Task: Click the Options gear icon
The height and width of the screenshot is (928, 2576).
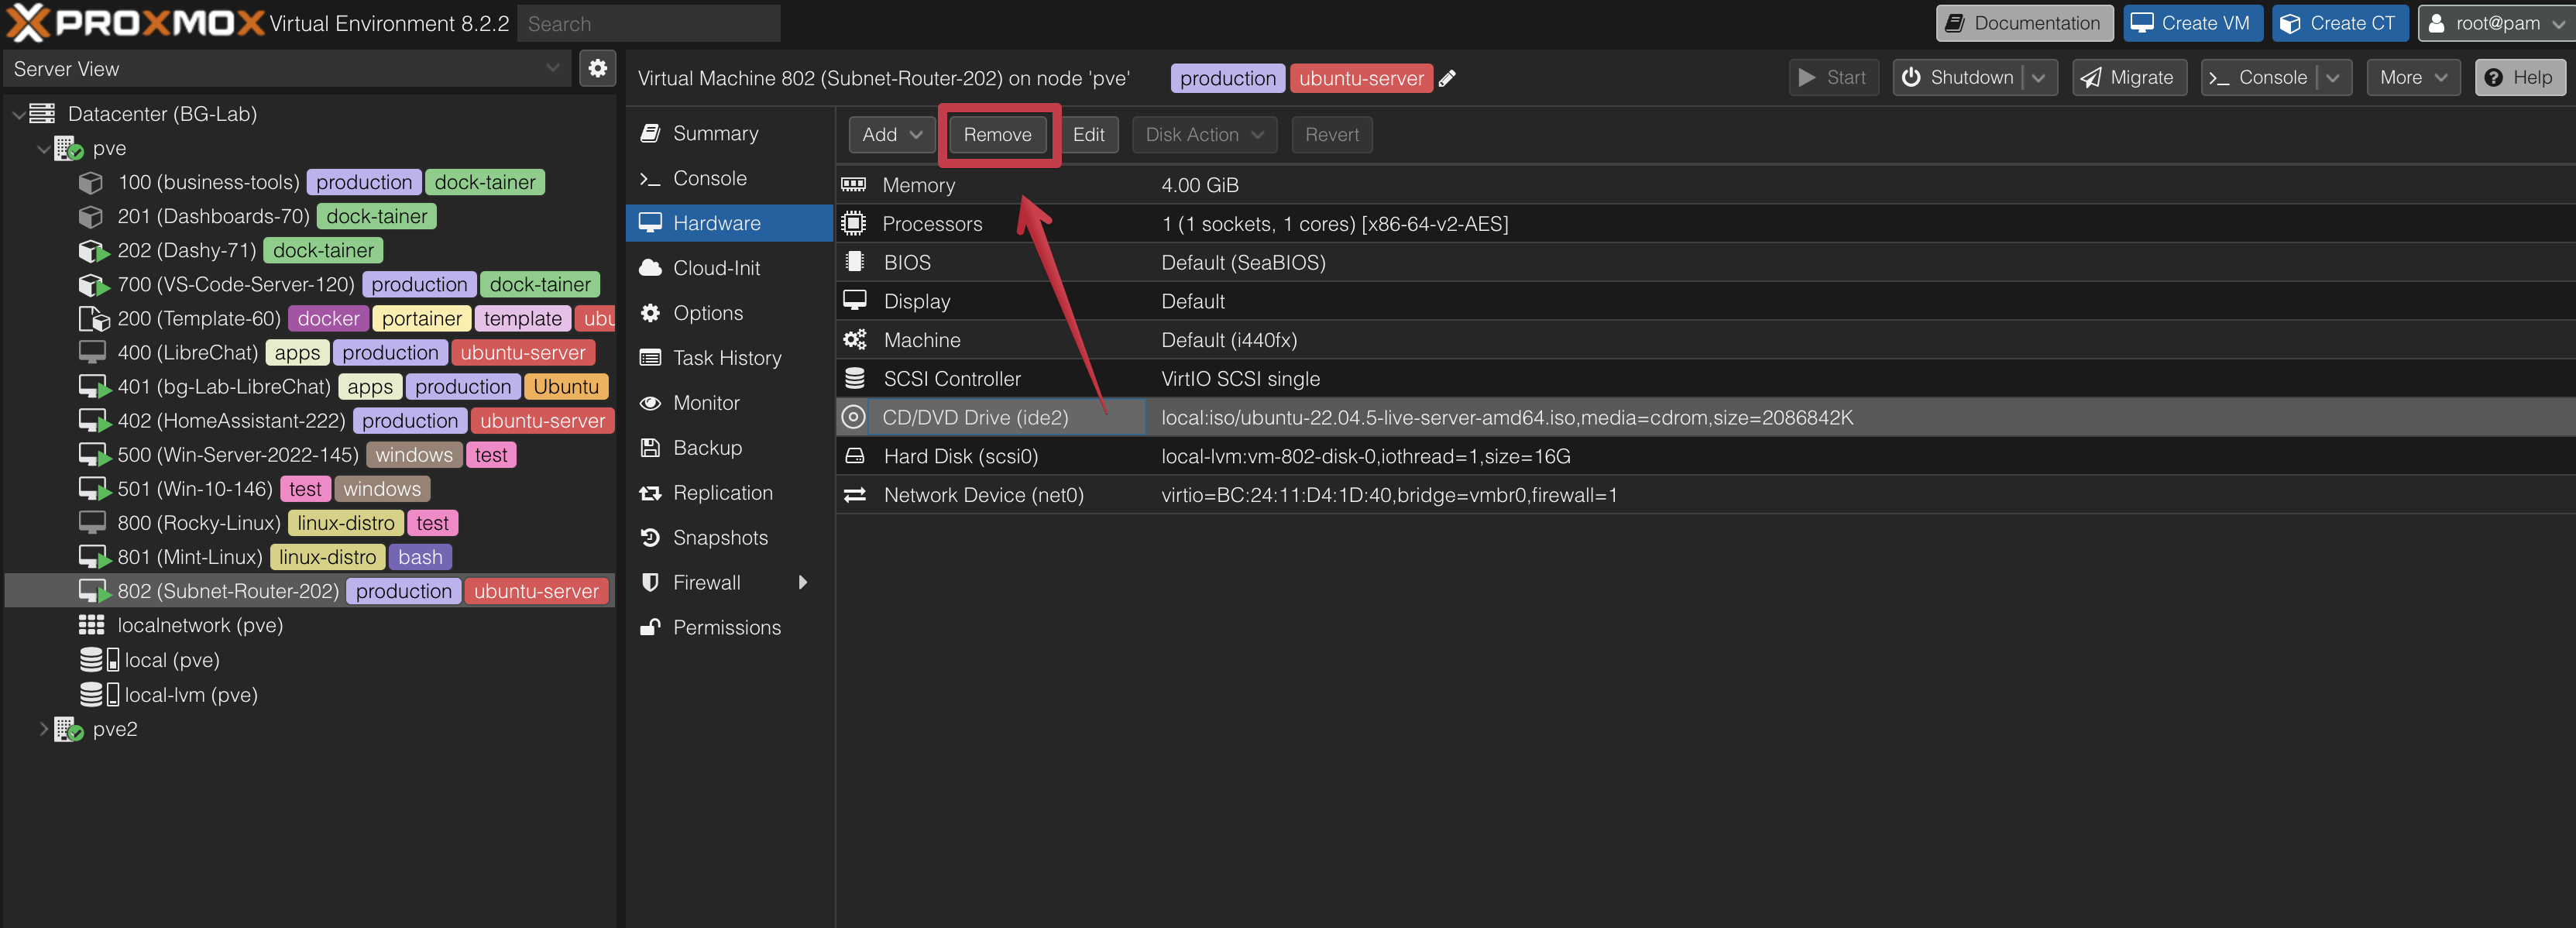Action: (x=651, y=313)
